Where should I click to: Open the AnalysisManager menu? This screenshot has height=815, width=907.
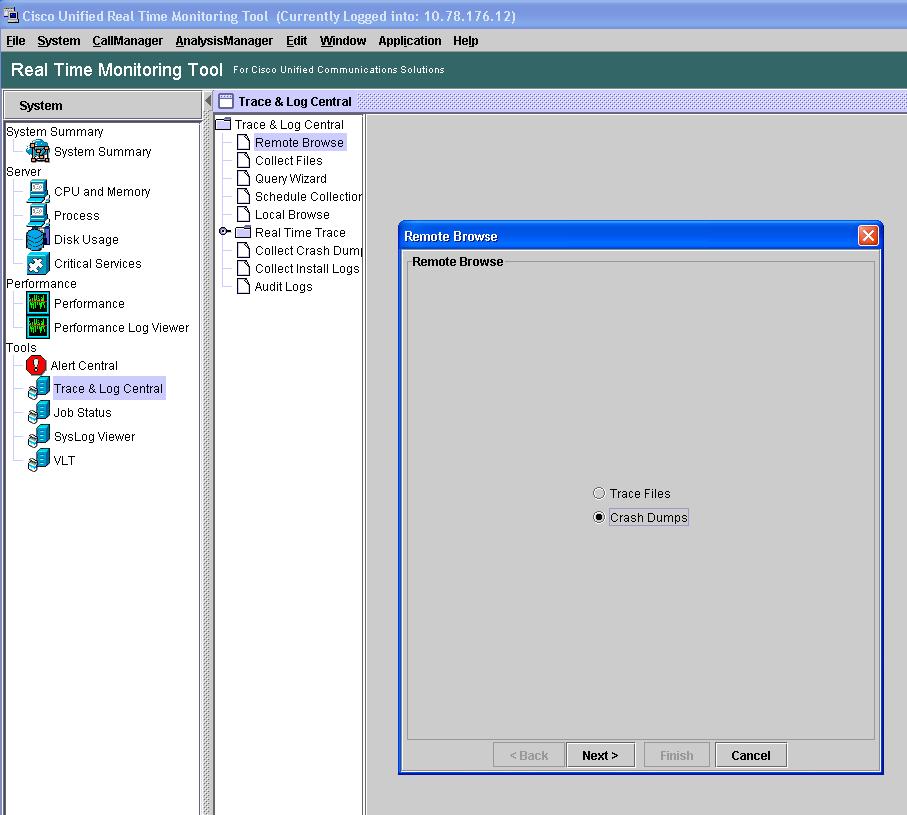tap(224, 40)
